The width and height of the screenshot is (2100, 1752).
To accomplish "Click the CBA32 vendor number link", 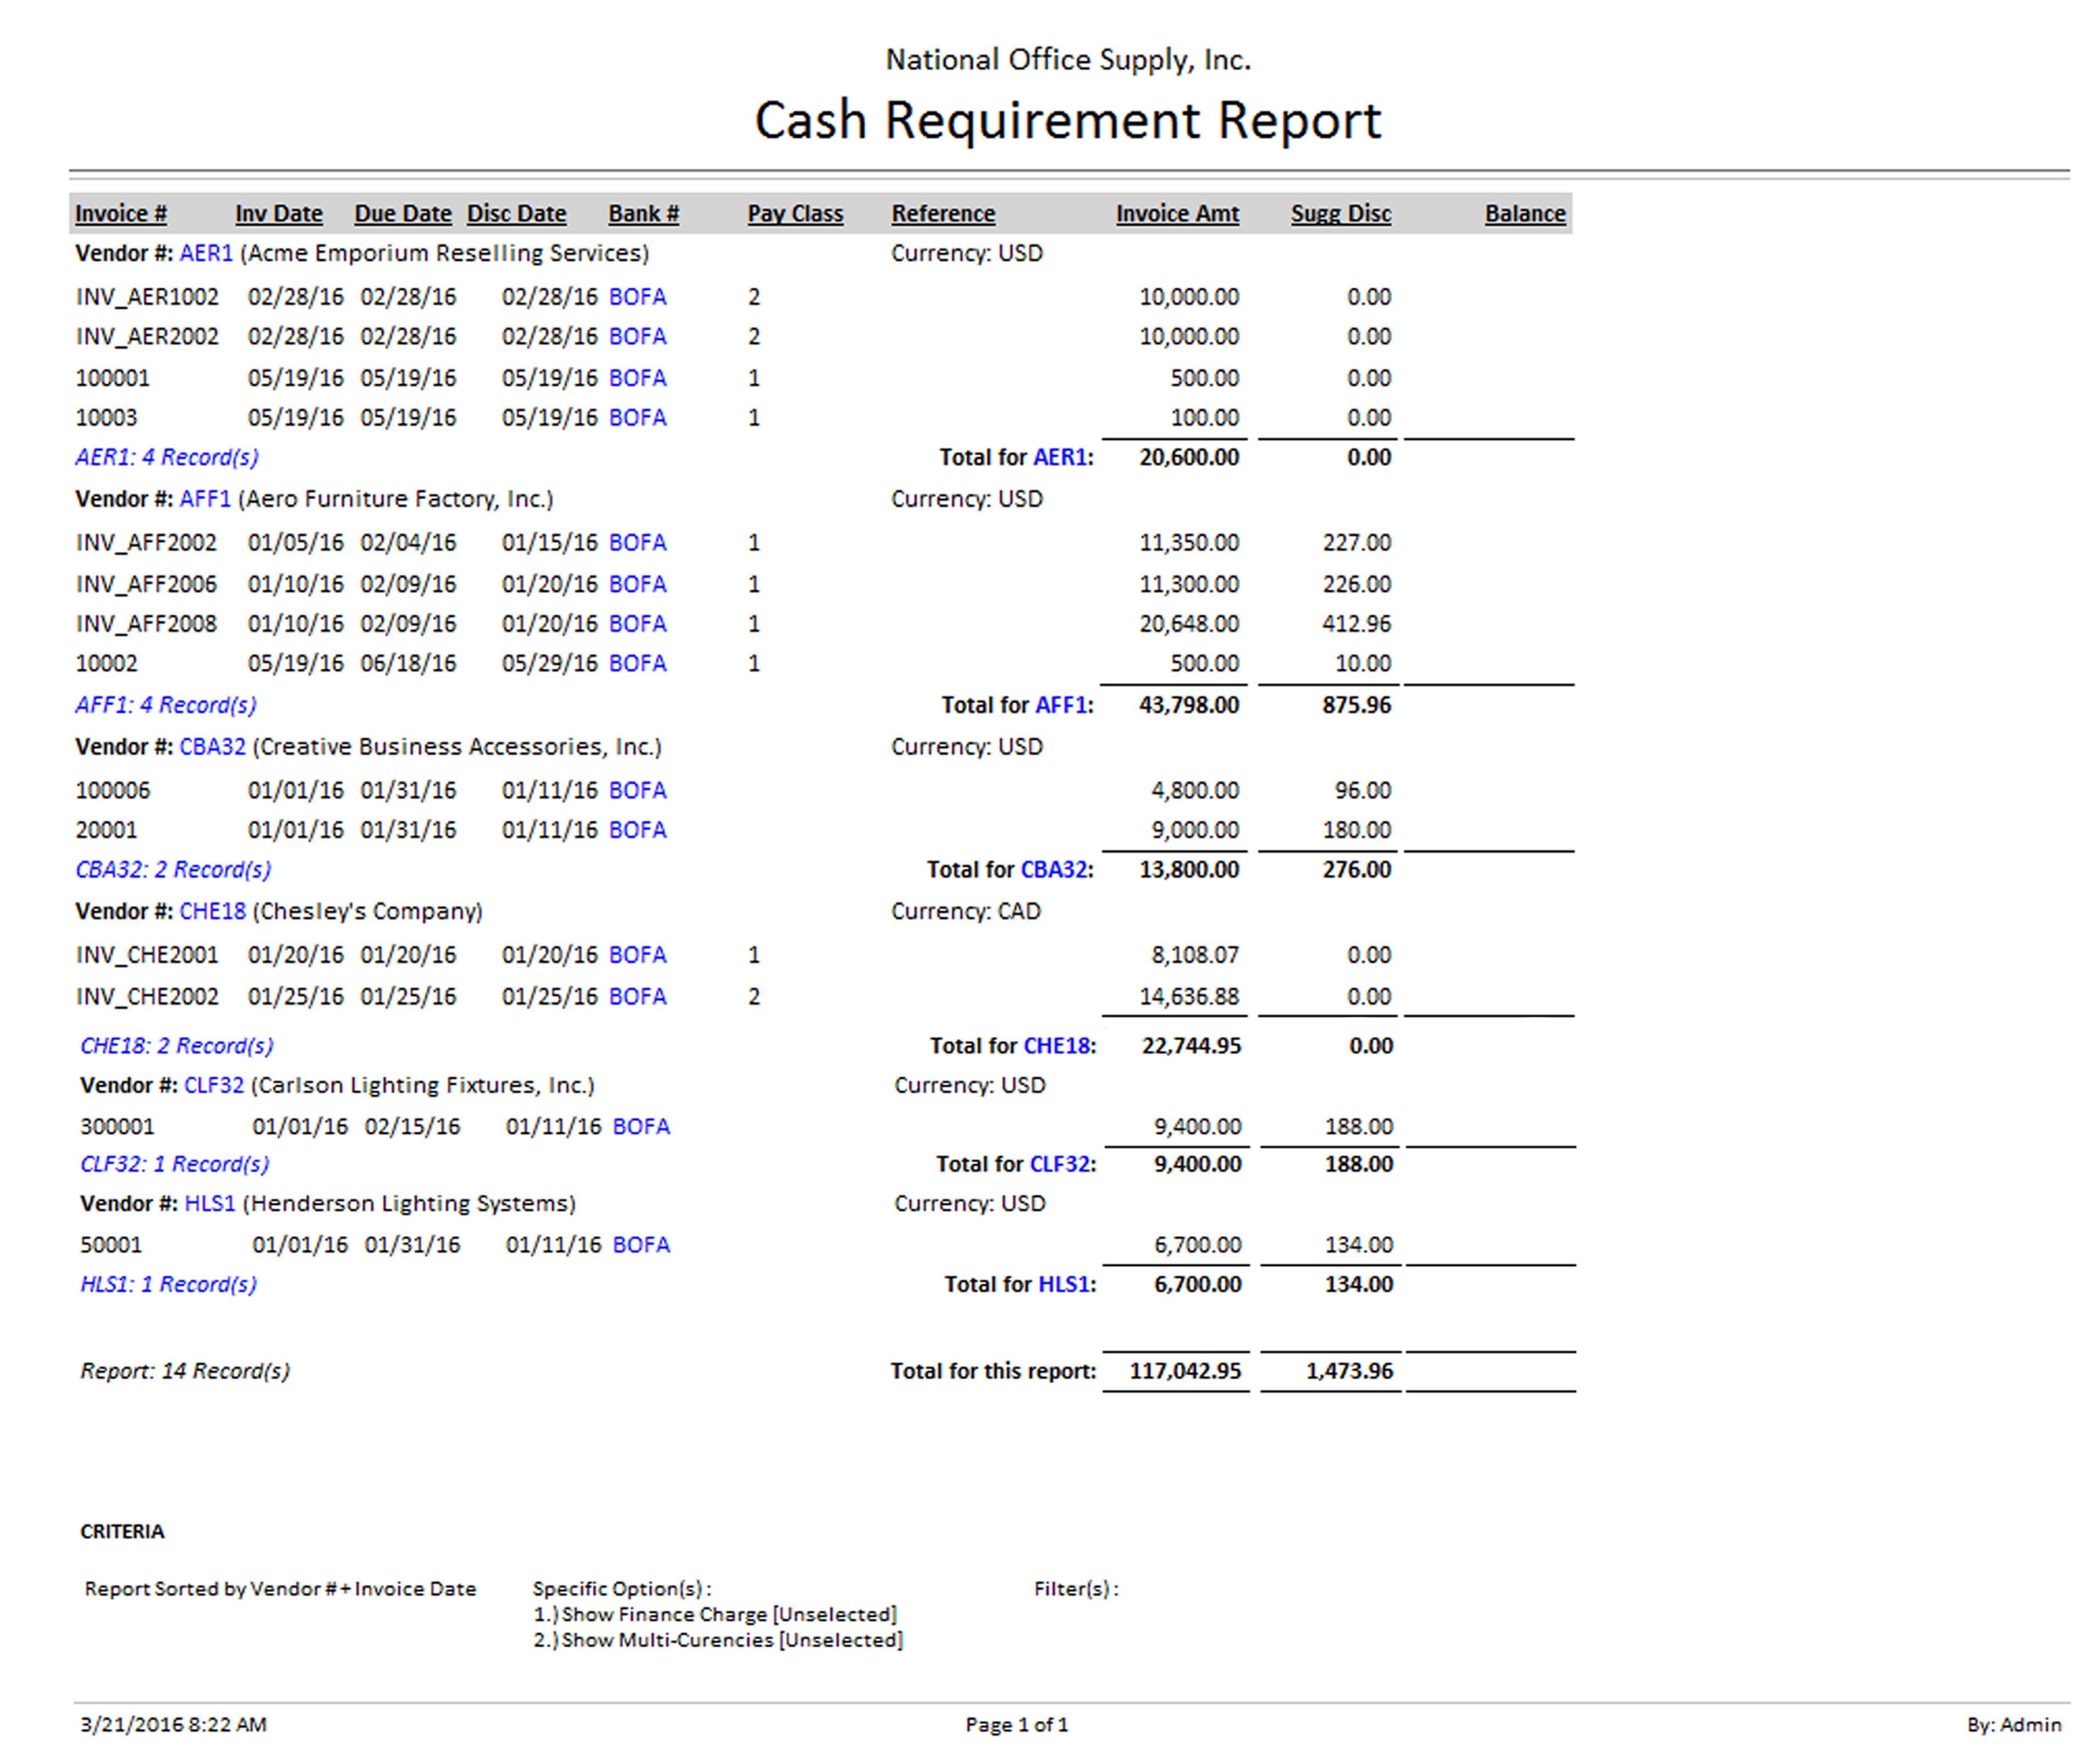I will (x=212, y=747).
